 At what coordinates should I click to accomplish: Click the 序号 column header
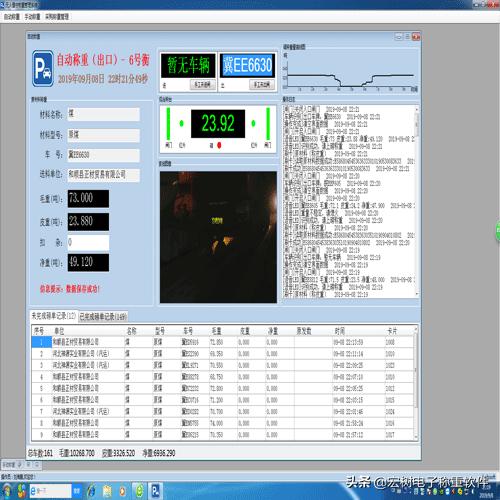39,331
